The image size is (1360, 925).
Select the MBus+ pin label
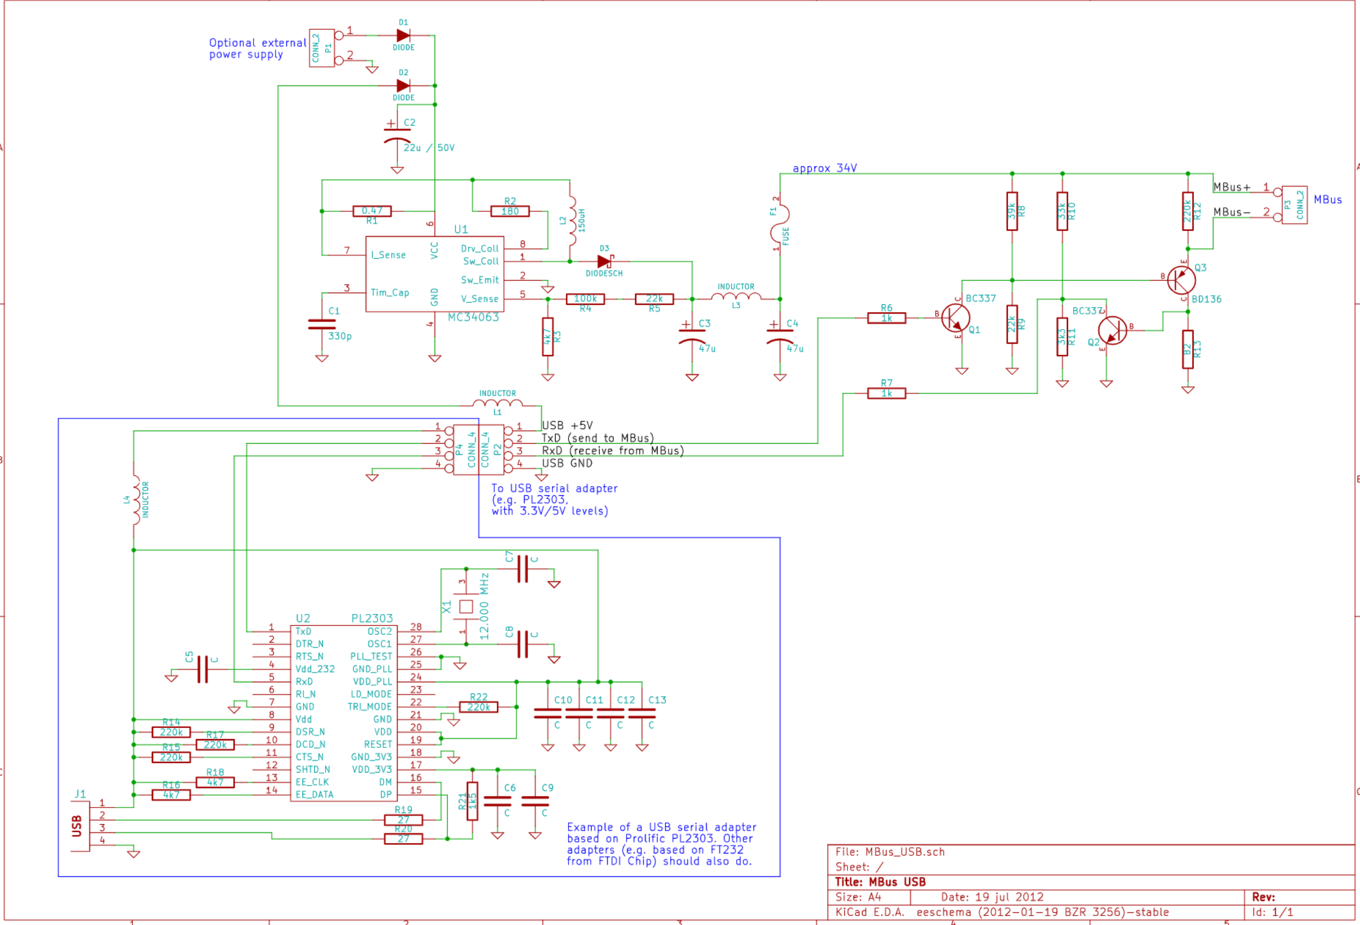click(x=1232, y=187)
